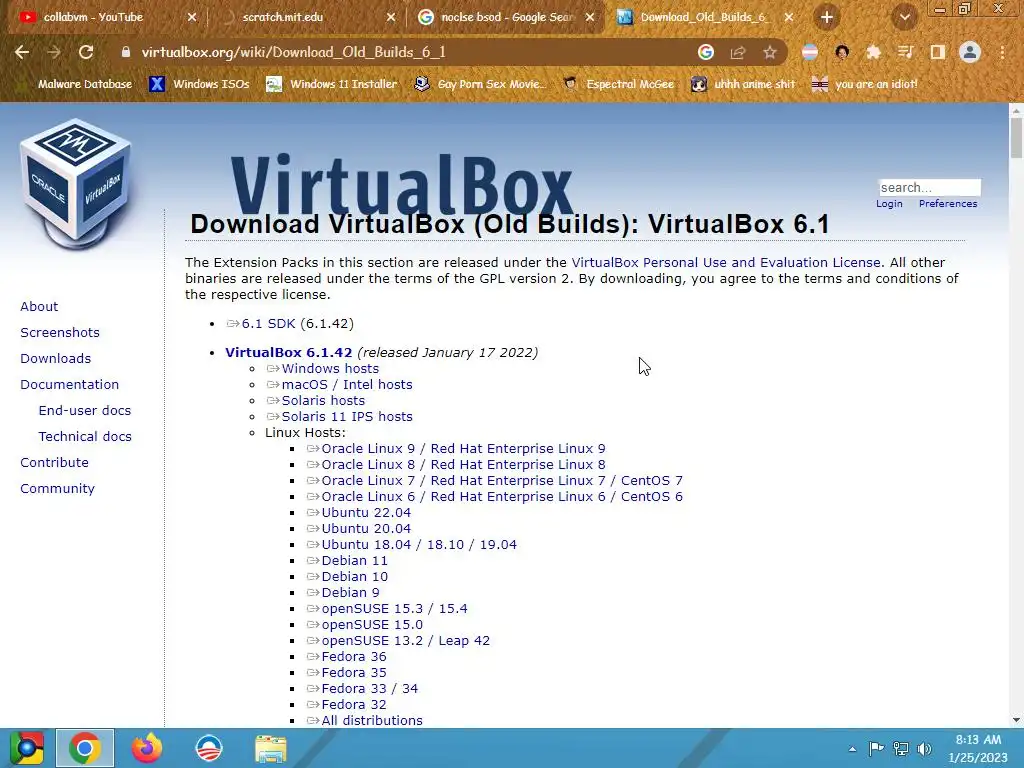Click the VirtualBox search box
Screen dimensions: 1024x768
pos(929,187)
